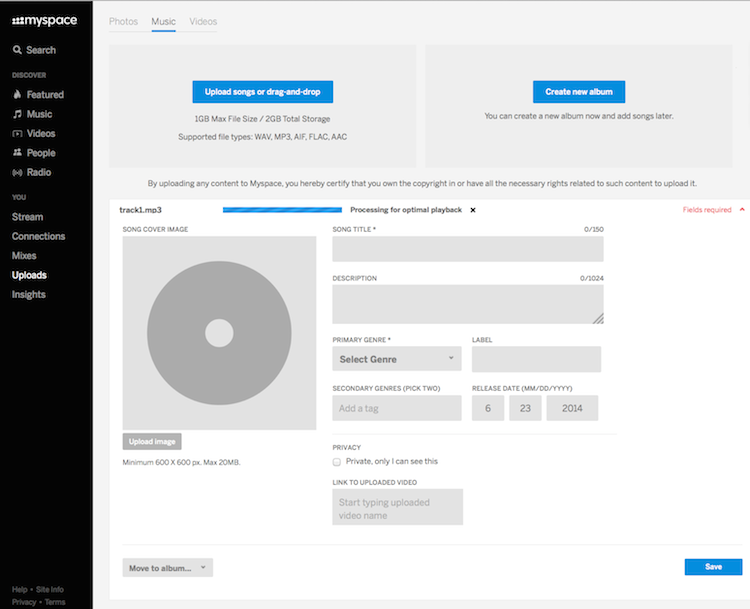Click Upload songs or drag-and-drop button
Image resolution: width=750 pixels, height=609 pixels.
click(263, 92)
